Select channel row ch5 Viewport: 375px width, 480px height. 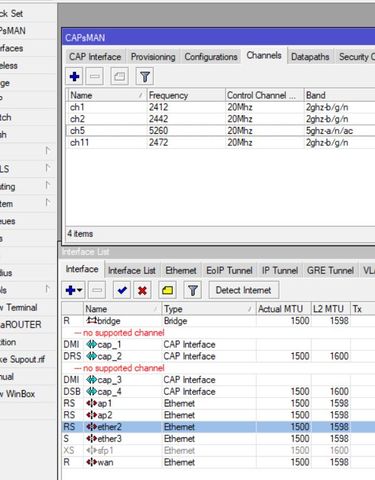point(220,131)
